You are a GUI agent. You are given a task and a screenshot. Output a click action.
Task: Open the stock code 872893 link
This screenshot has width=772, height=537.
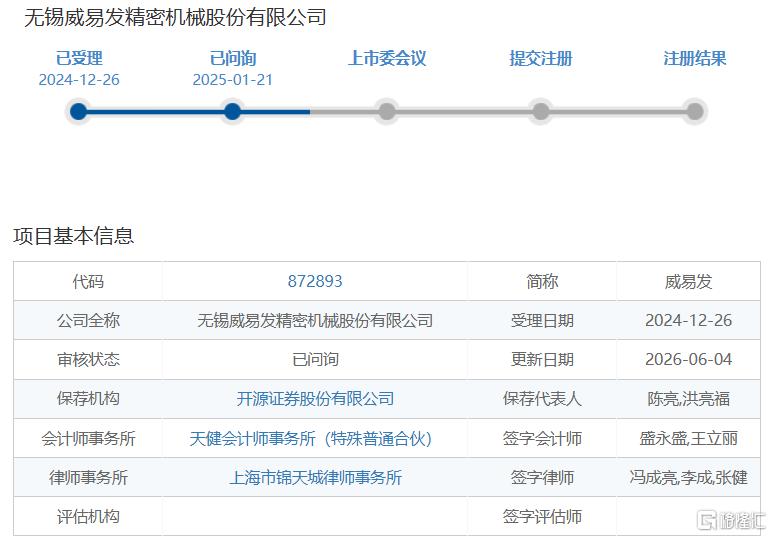[x=315, y=281]
